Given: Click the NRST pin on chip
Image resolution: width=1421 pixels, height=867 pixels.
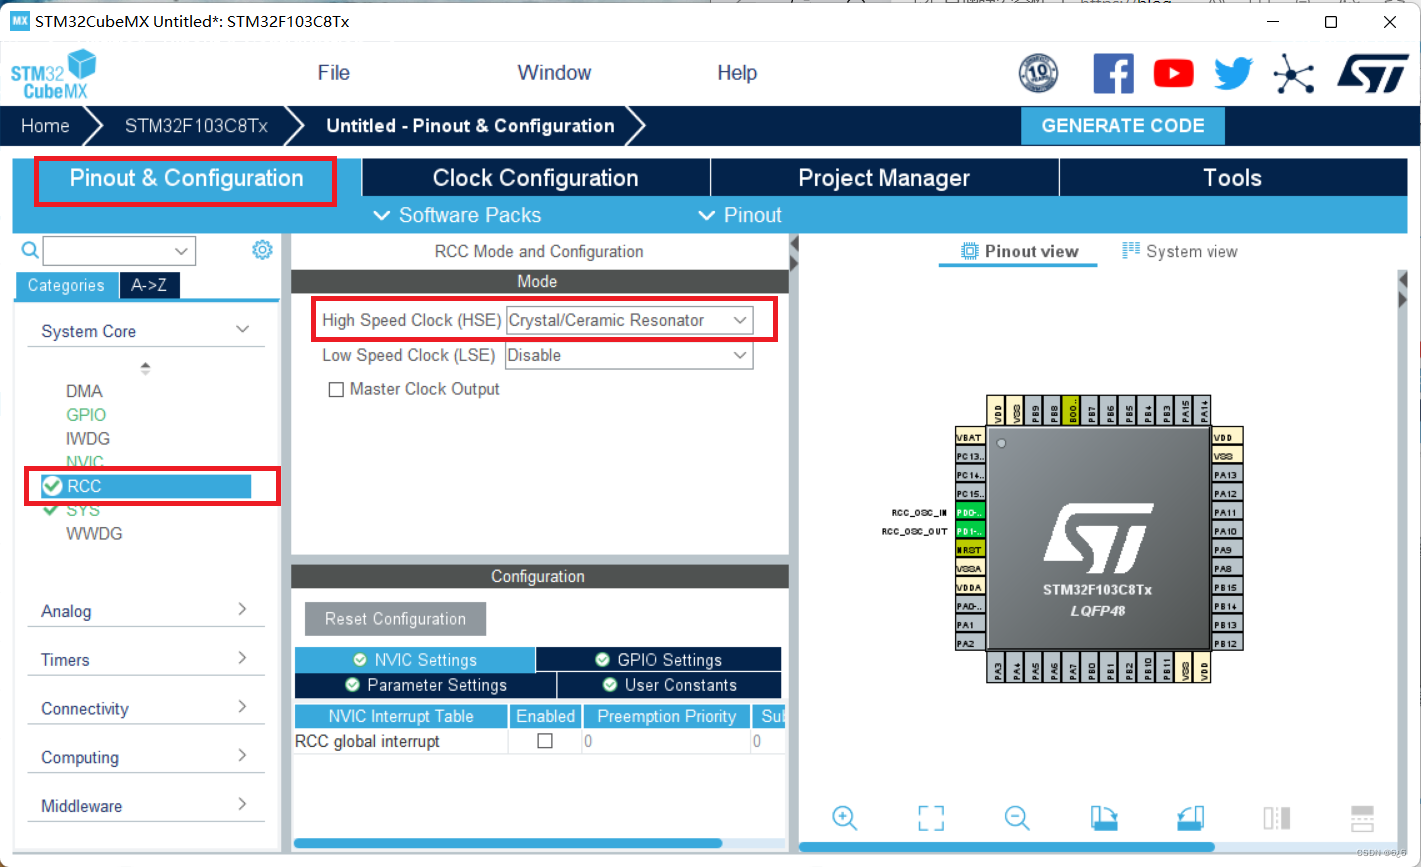Looking at the screenshot, I should 970,549.
